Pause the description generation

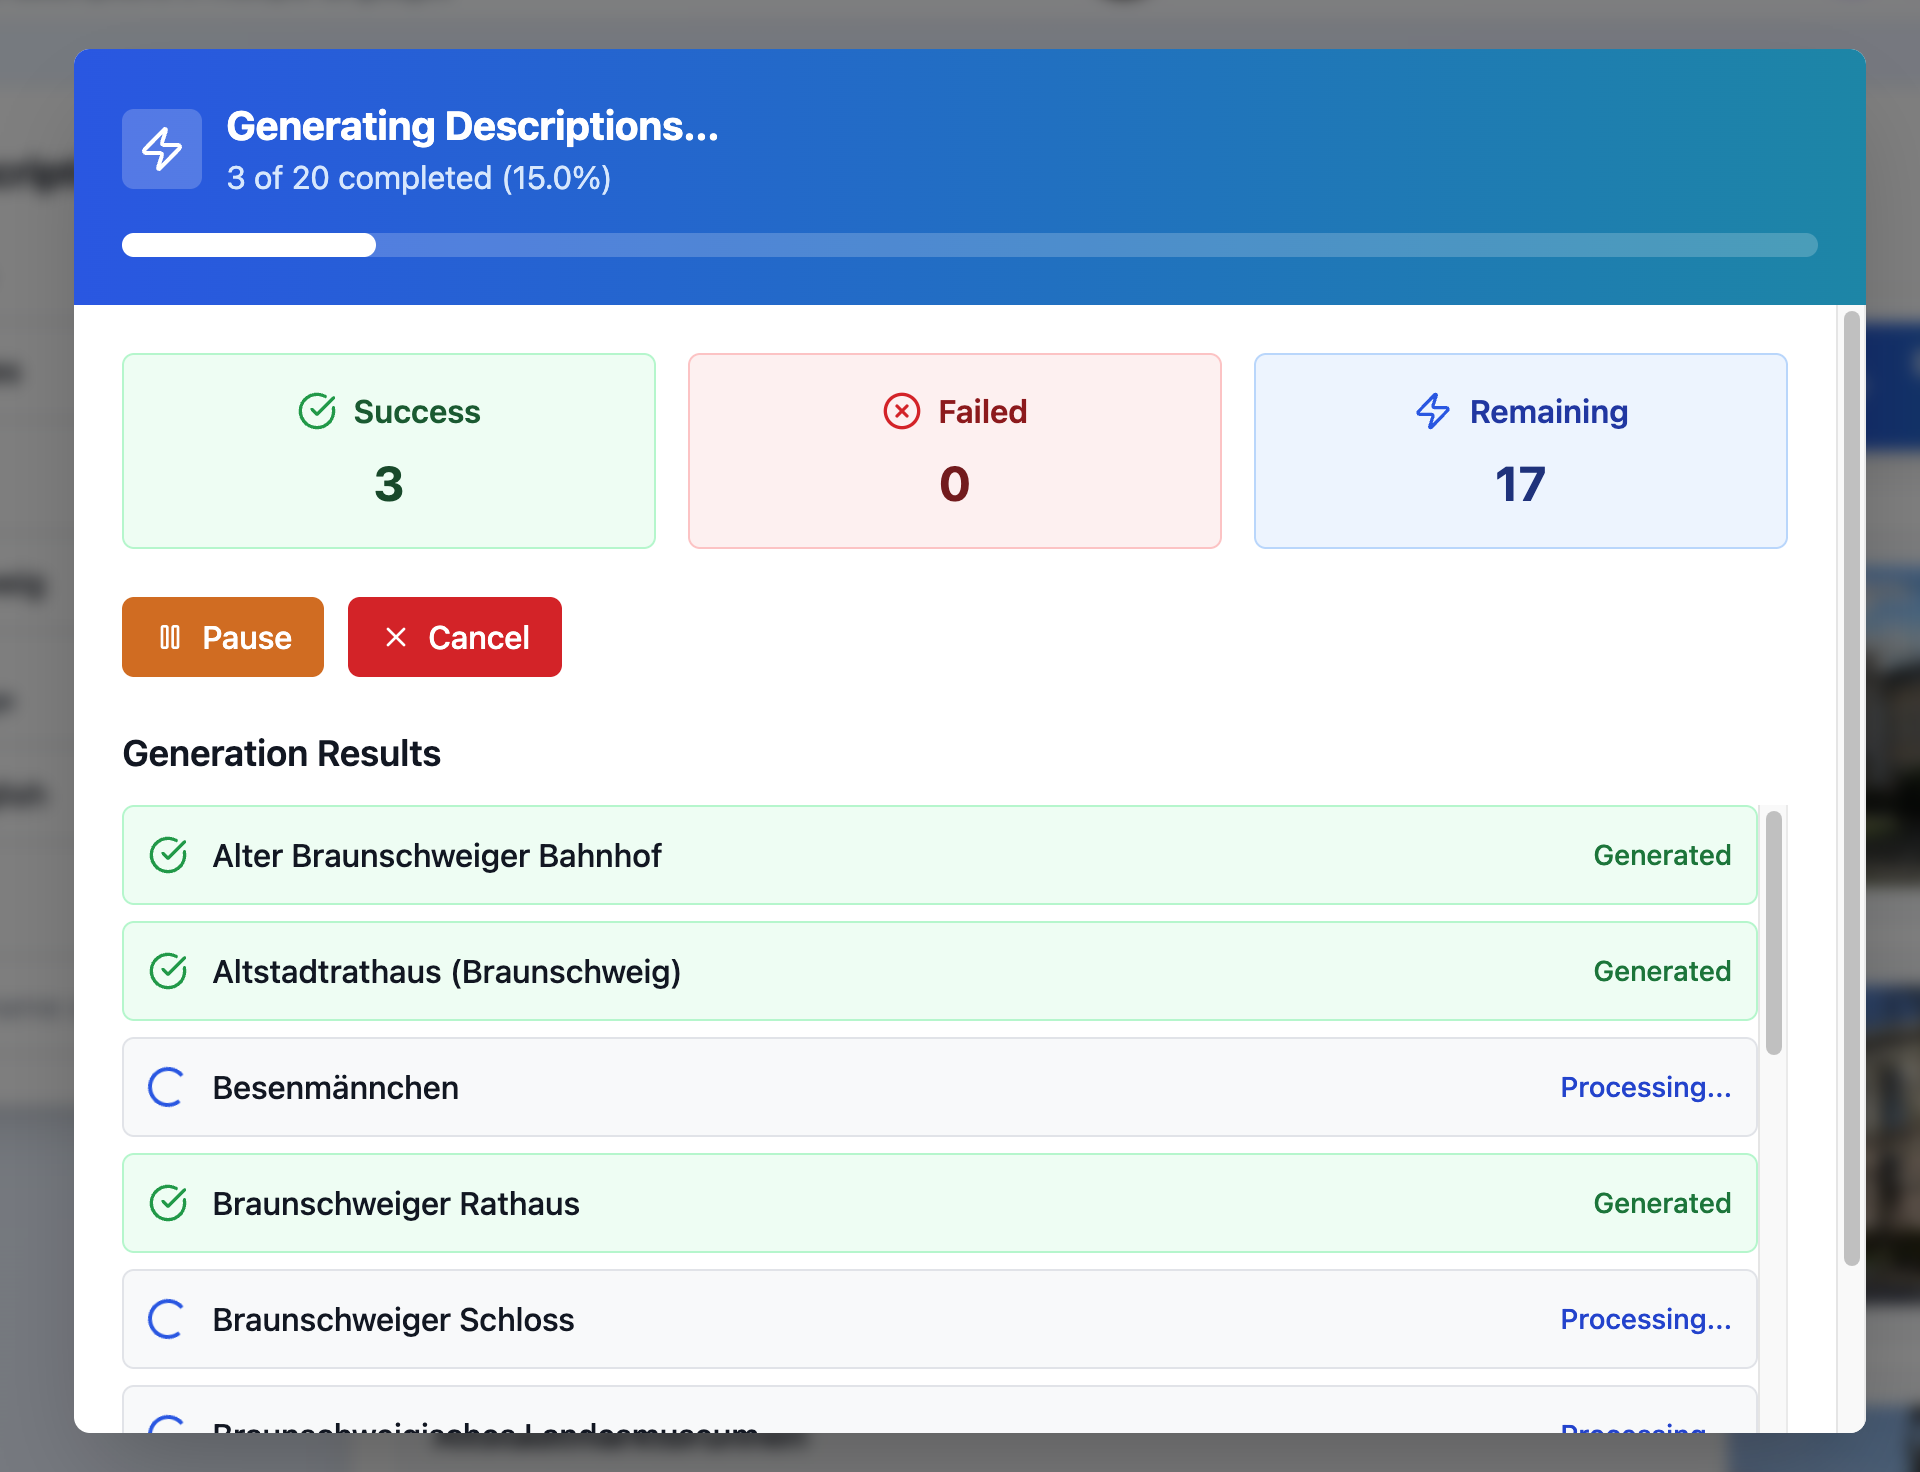[223, 637]
